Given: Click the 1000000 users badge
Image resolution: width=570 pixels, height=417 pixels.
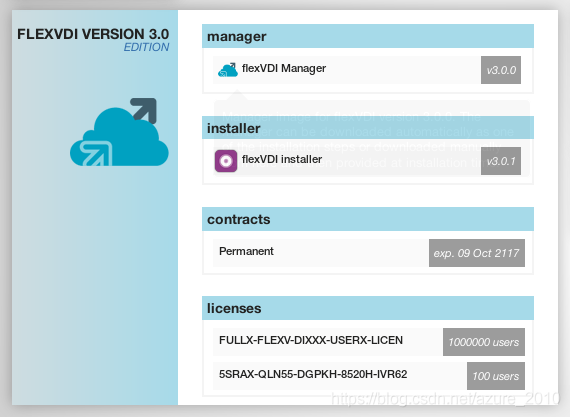Looking at the screenshot, I should click(483, 342).
